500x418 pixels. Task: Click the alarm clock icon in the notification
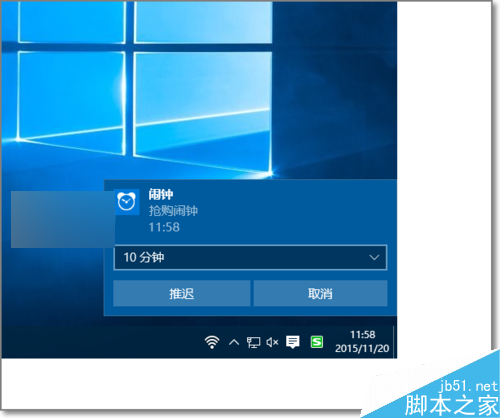126,202
